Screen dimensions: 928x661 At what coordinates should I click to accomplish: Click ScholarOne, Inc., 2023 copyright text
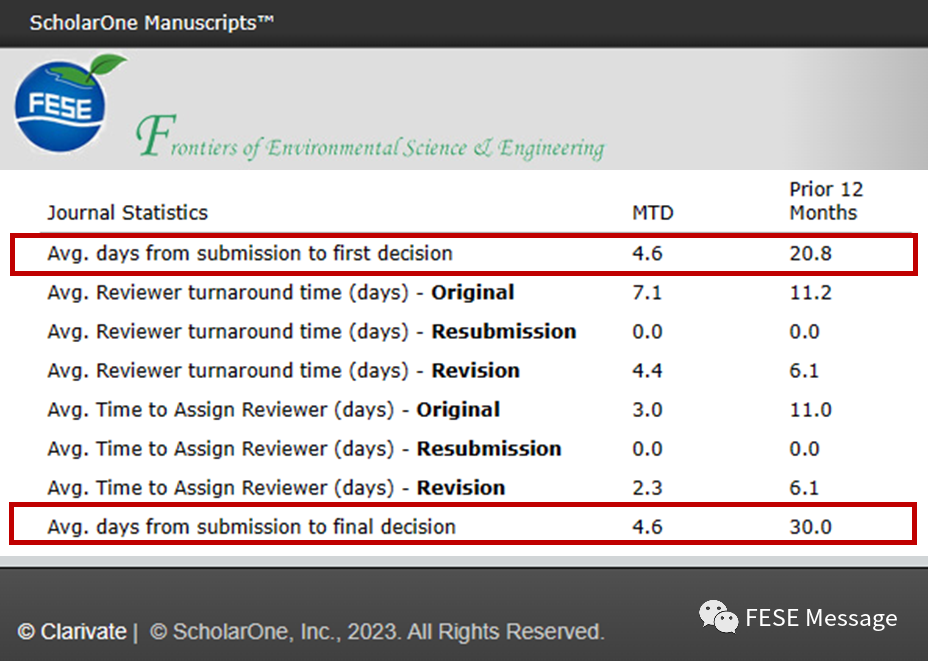point(377,632)
